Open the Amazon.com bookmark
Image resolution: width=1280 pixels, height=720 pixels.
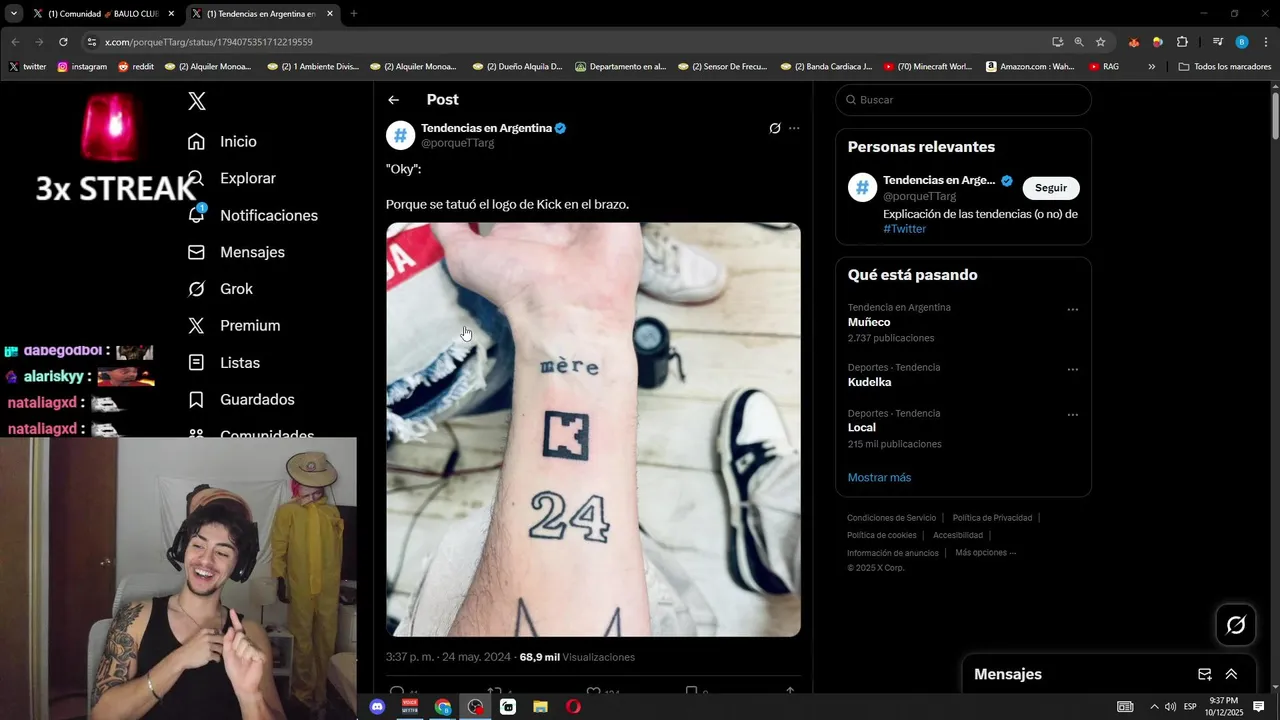(x=1030, y=67)
